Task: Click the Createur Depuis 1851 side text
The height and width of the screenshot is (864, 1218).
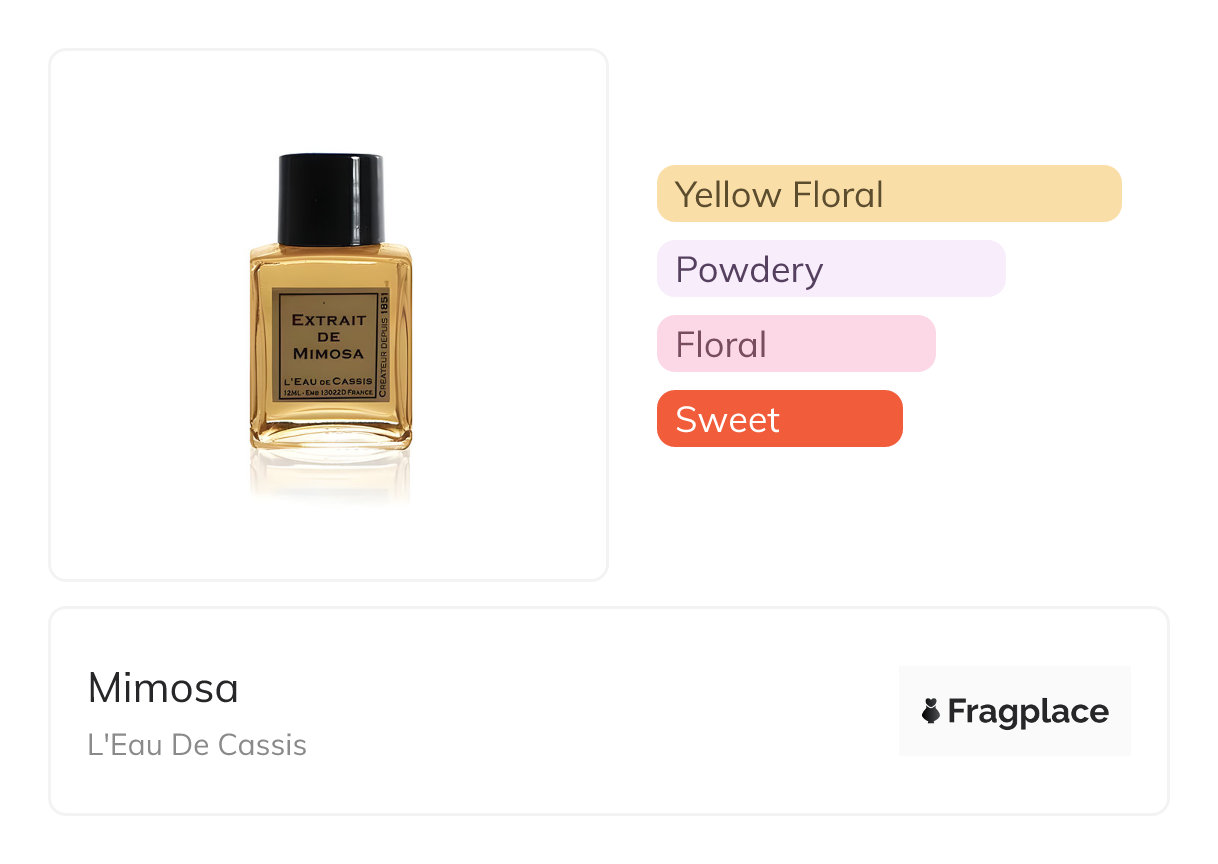Action: coord(382,345)
